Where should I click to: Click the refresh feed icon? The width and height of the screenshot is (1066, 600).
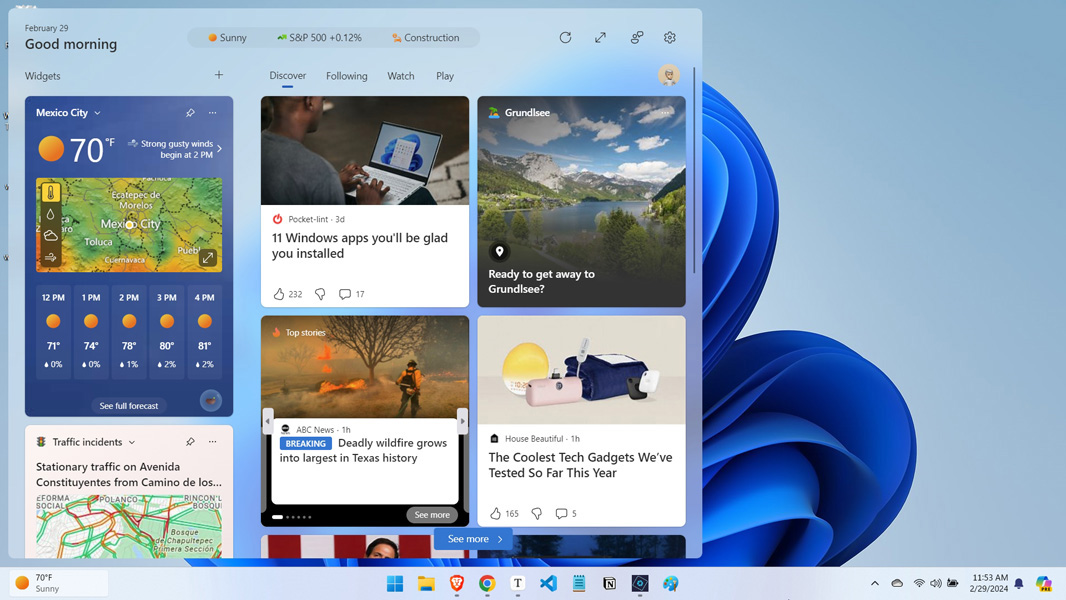click(565, 38)
